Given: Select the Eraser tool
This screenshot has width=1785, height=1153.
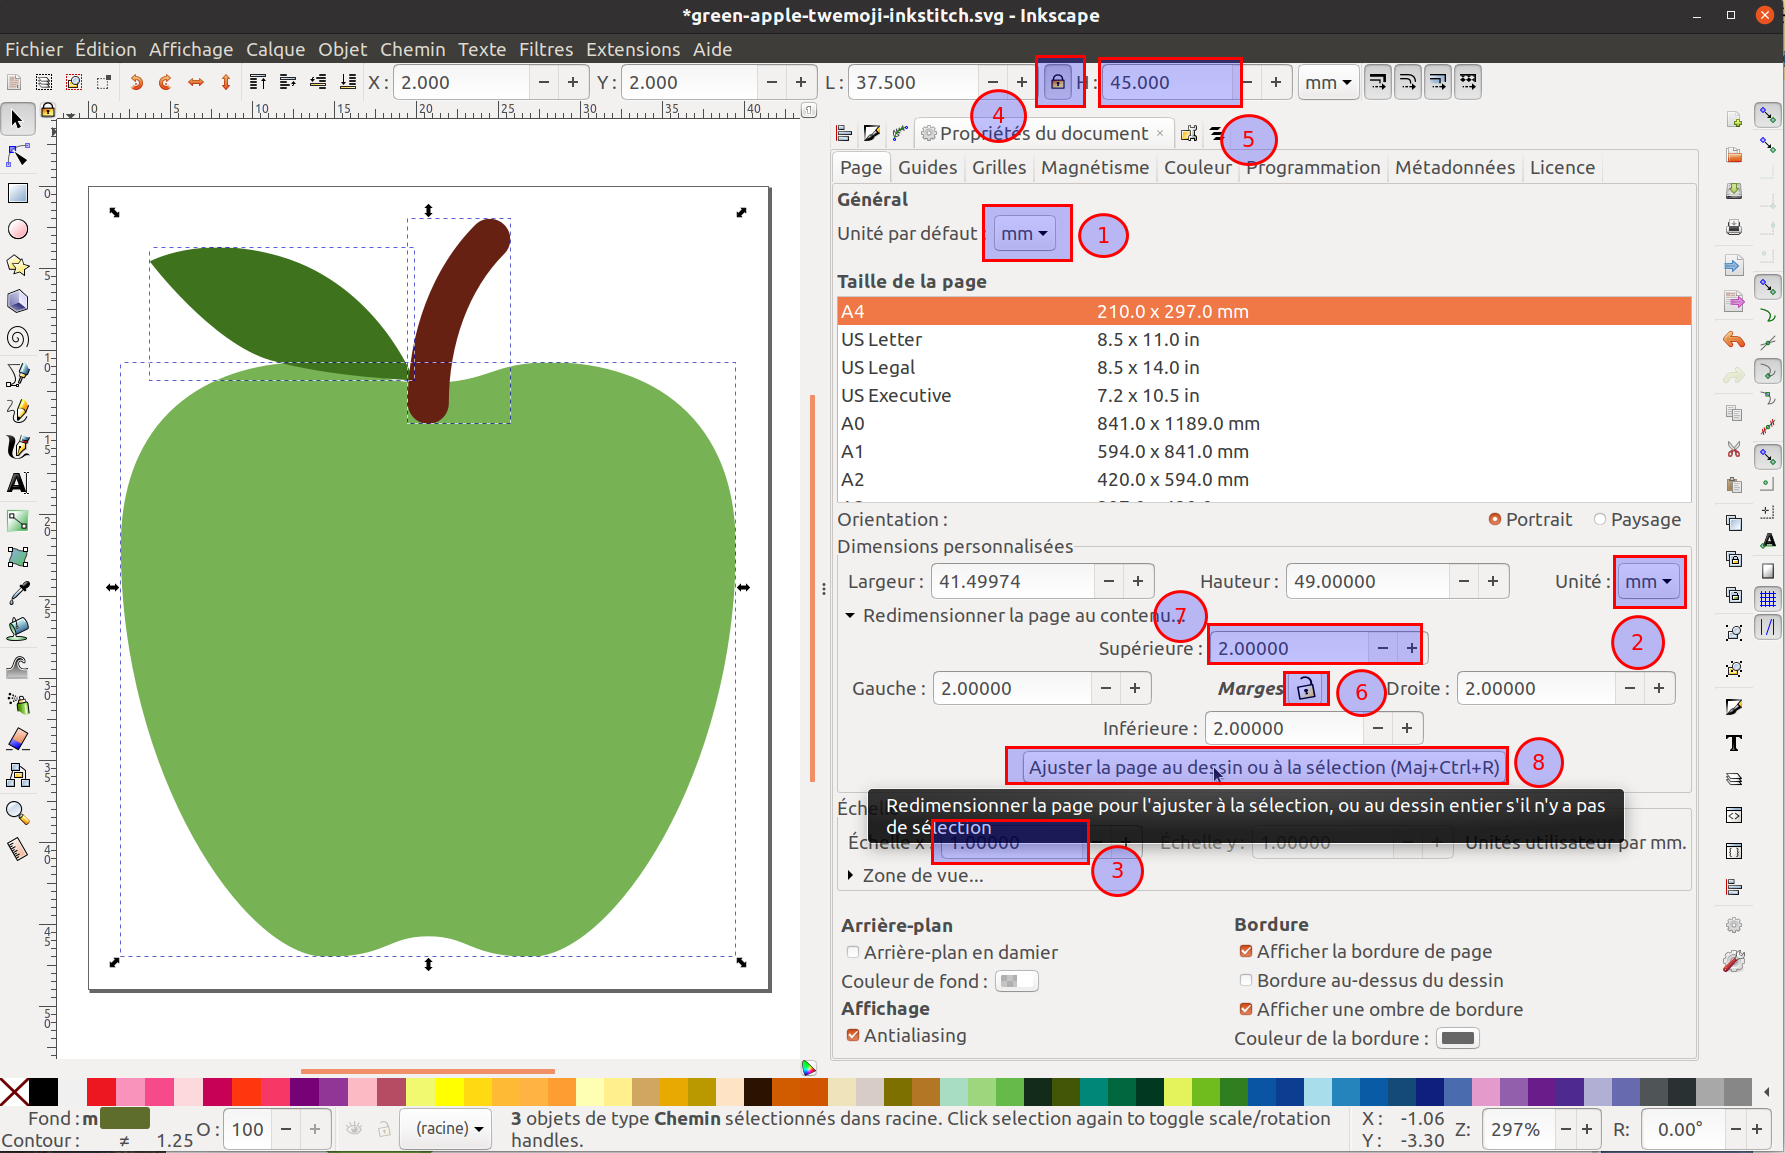Looking at the screenshot, I should click(x=18, y=739).
